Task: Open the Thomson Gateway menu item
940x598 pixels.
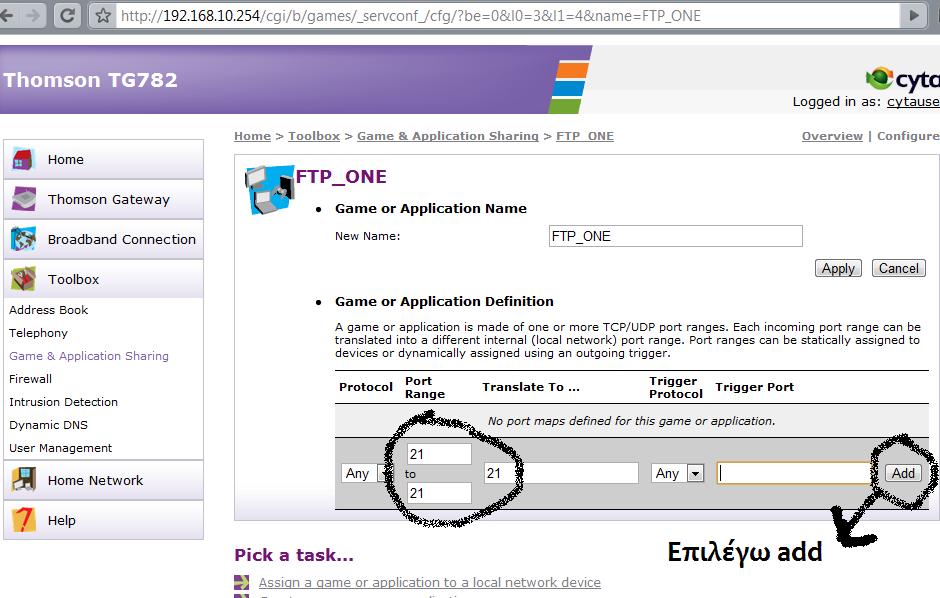Action: 103,200
